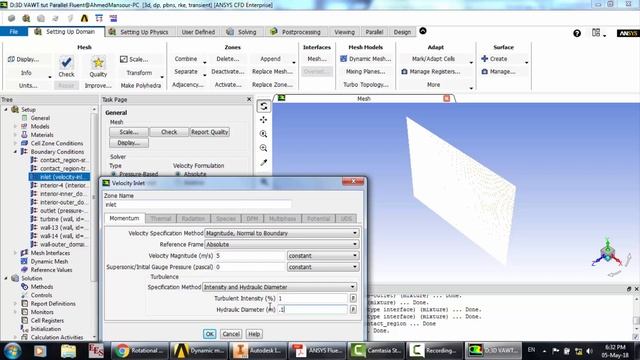This screenshot has height=360, width=640.
Task: Open Chrome from the Windows taskbar
Action: [139, 351]
